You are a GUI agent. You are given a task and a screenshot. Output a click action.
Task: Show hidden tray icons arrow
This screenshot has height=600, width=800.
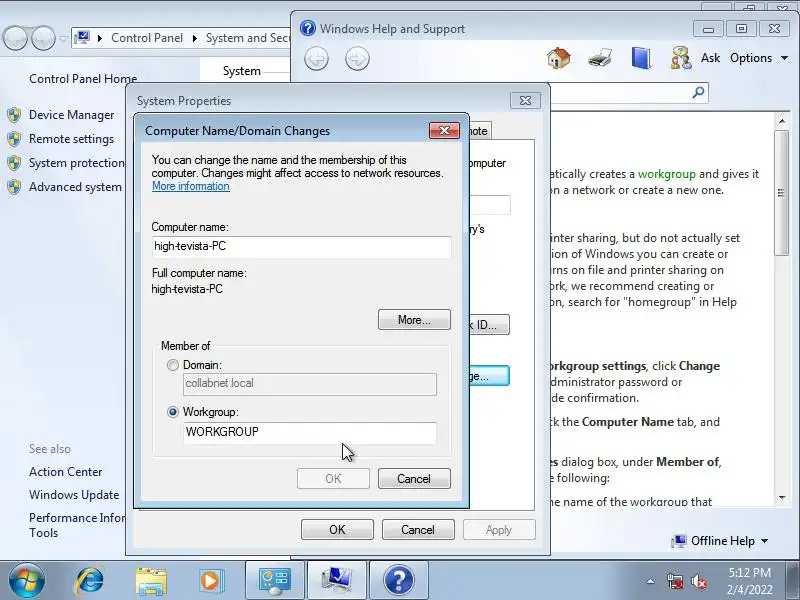(x=651, y=581)
